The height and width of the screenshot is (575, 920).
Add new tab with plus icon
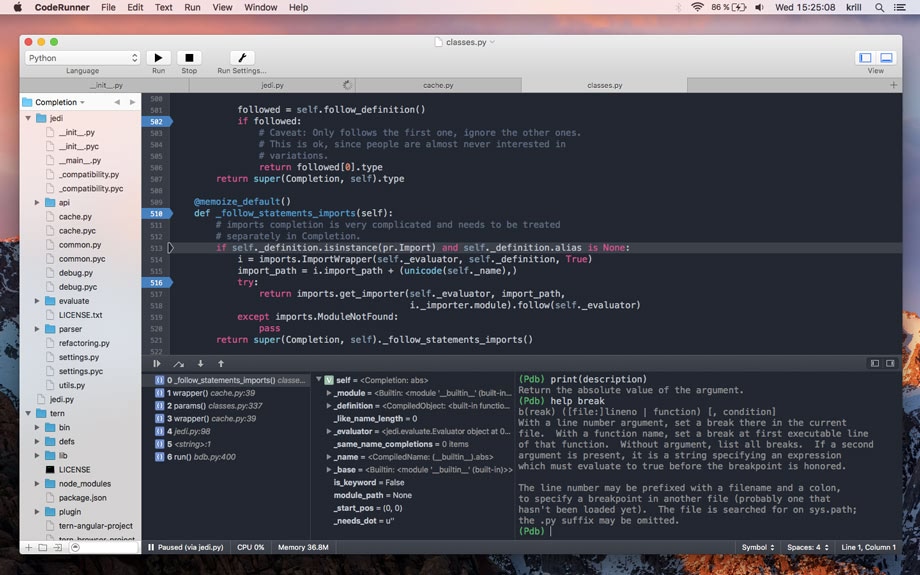pos(893,85)
